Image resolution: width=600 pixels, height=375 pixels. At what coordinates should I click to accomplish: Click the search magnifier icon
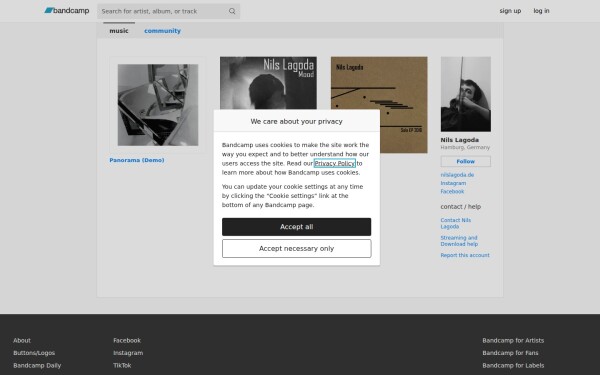(232, 11)
